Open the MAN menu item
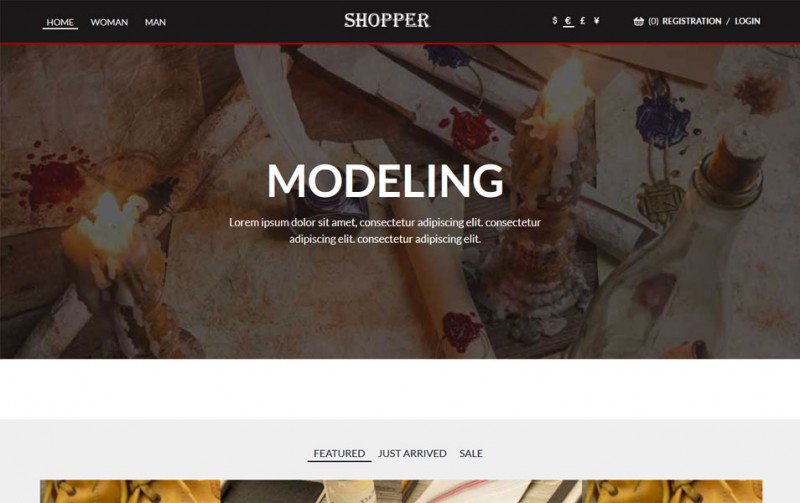 (x=155, y=22)
